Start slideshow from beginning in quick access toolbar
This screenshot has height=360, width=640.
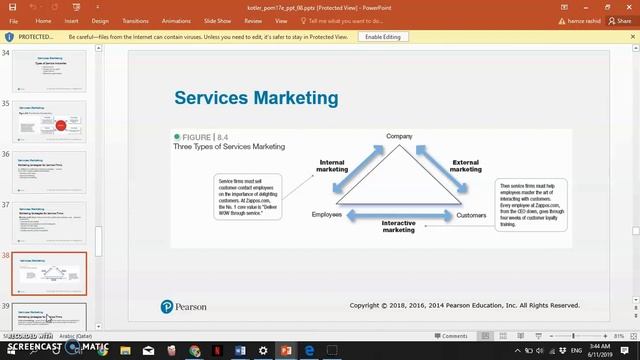76,7
